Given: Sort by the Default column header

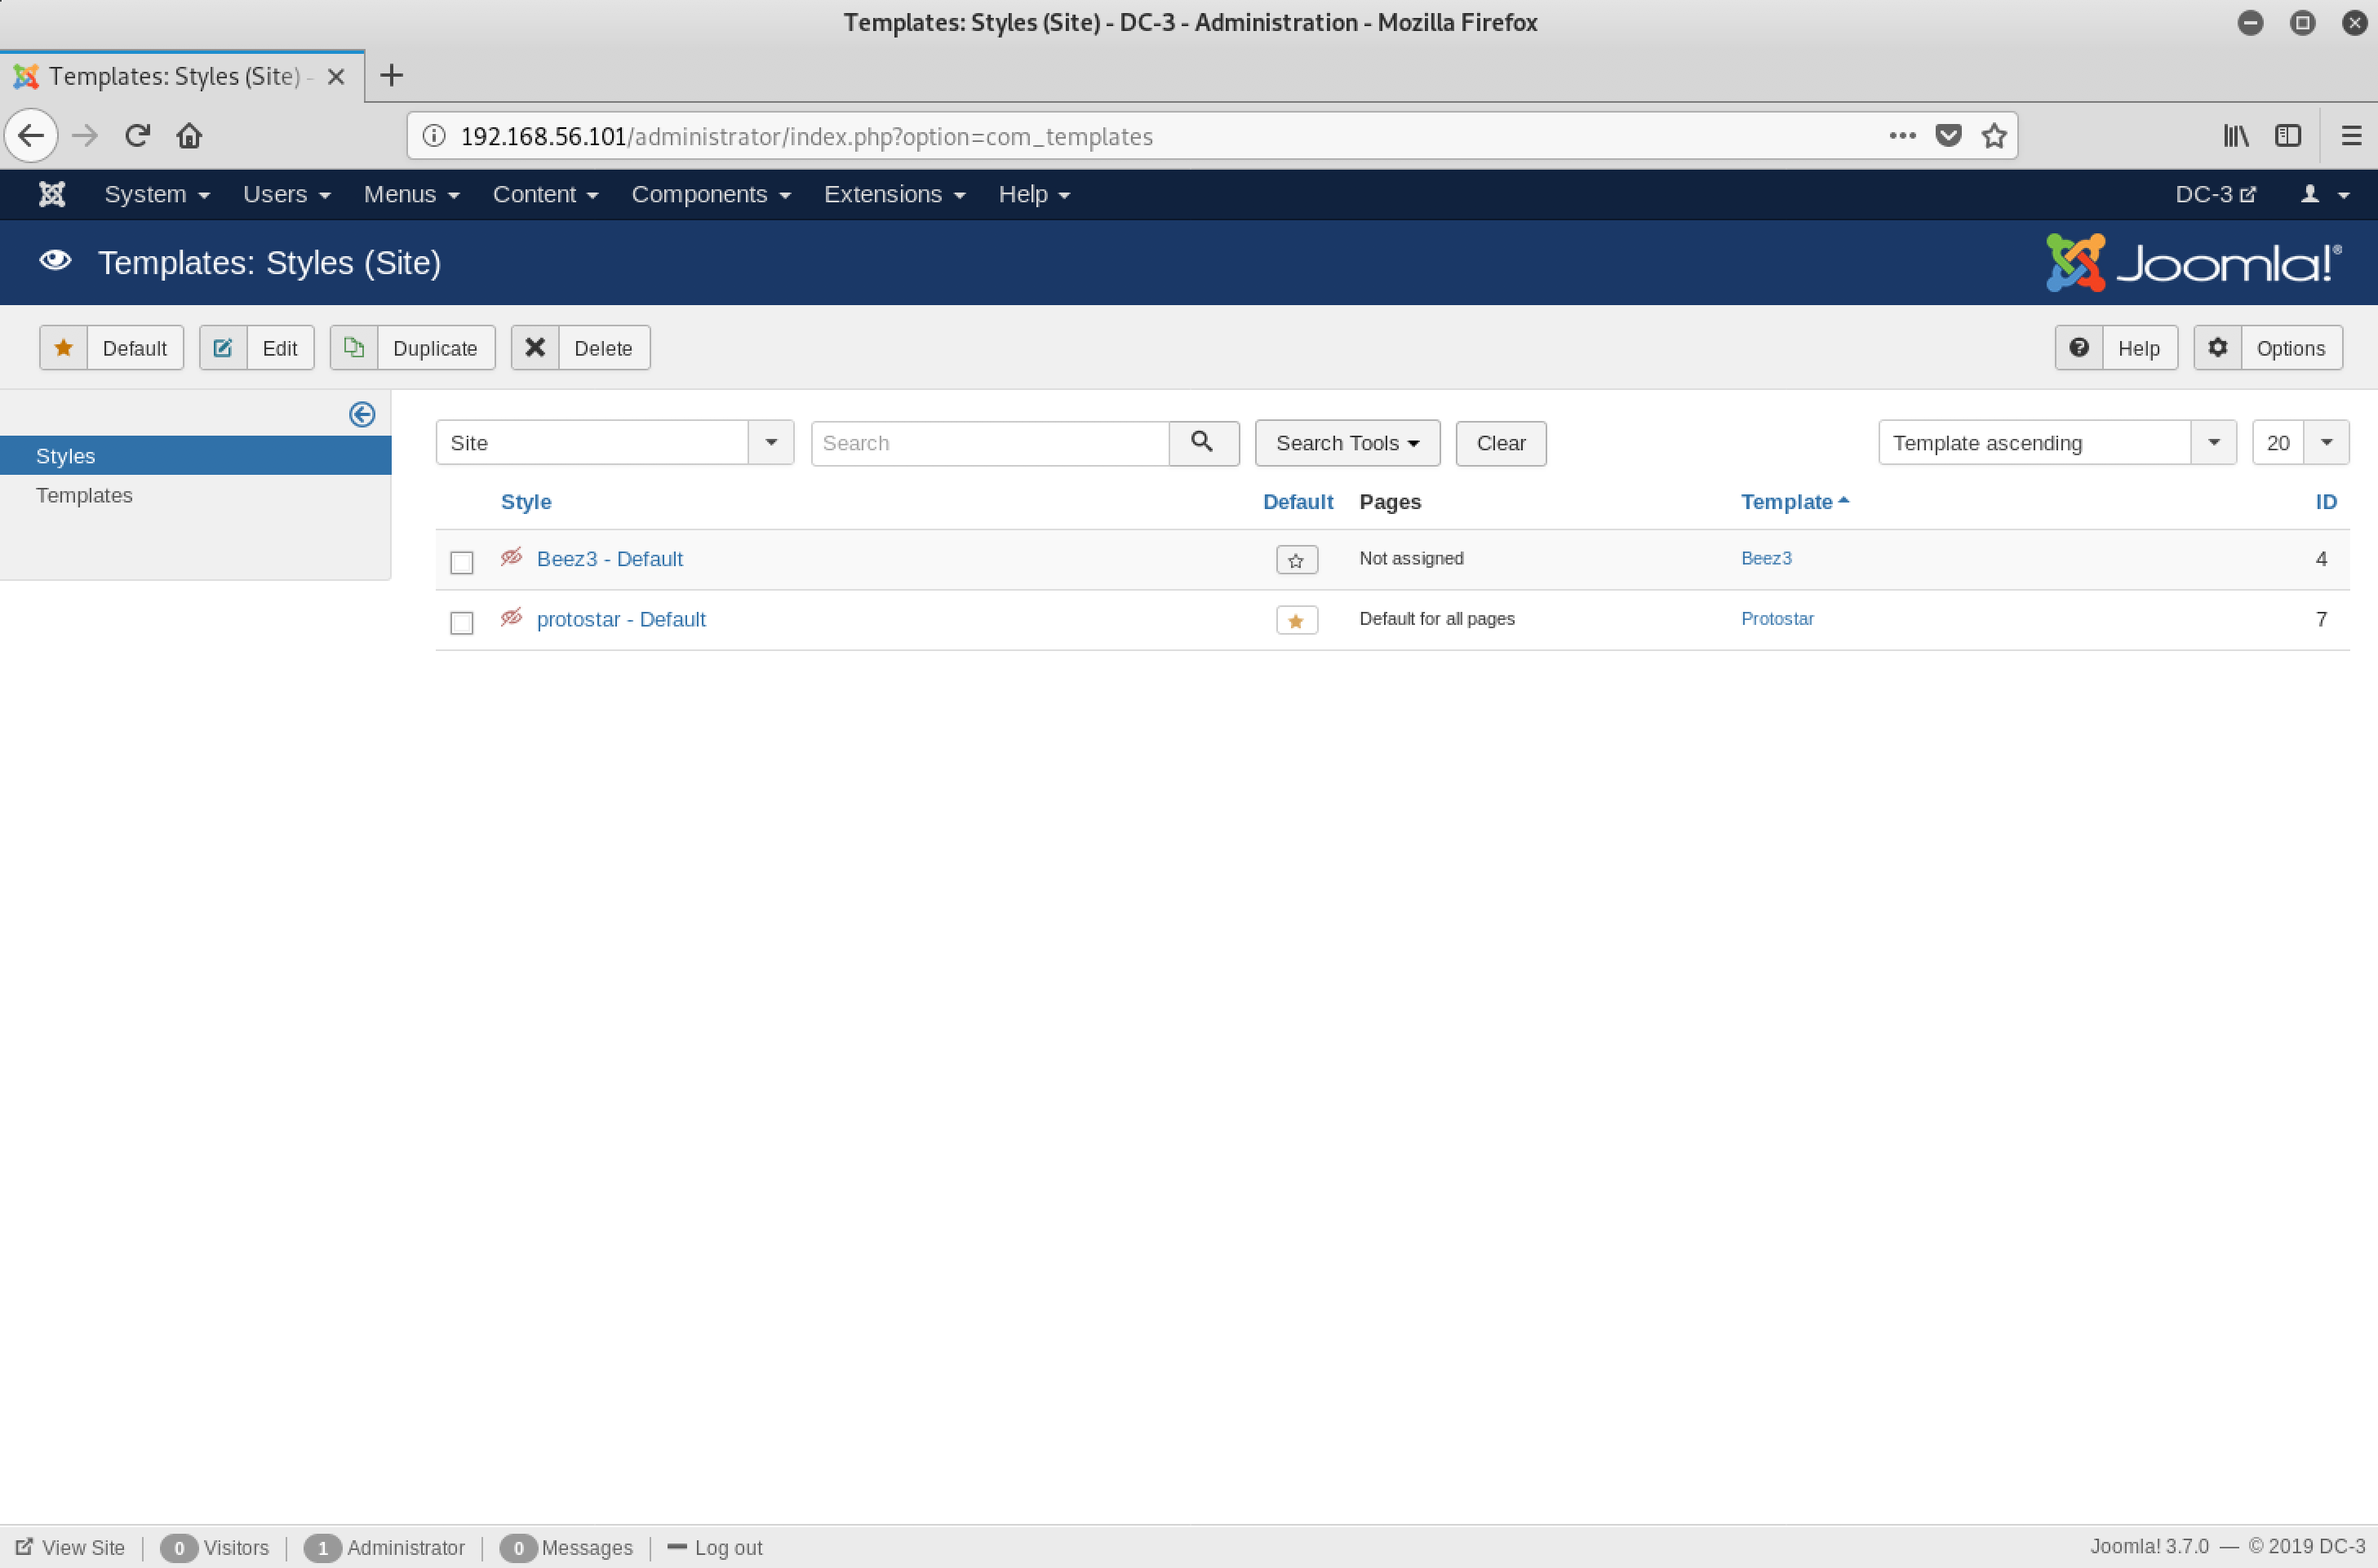Looking at the screenshot, I should pos(1297,502).
